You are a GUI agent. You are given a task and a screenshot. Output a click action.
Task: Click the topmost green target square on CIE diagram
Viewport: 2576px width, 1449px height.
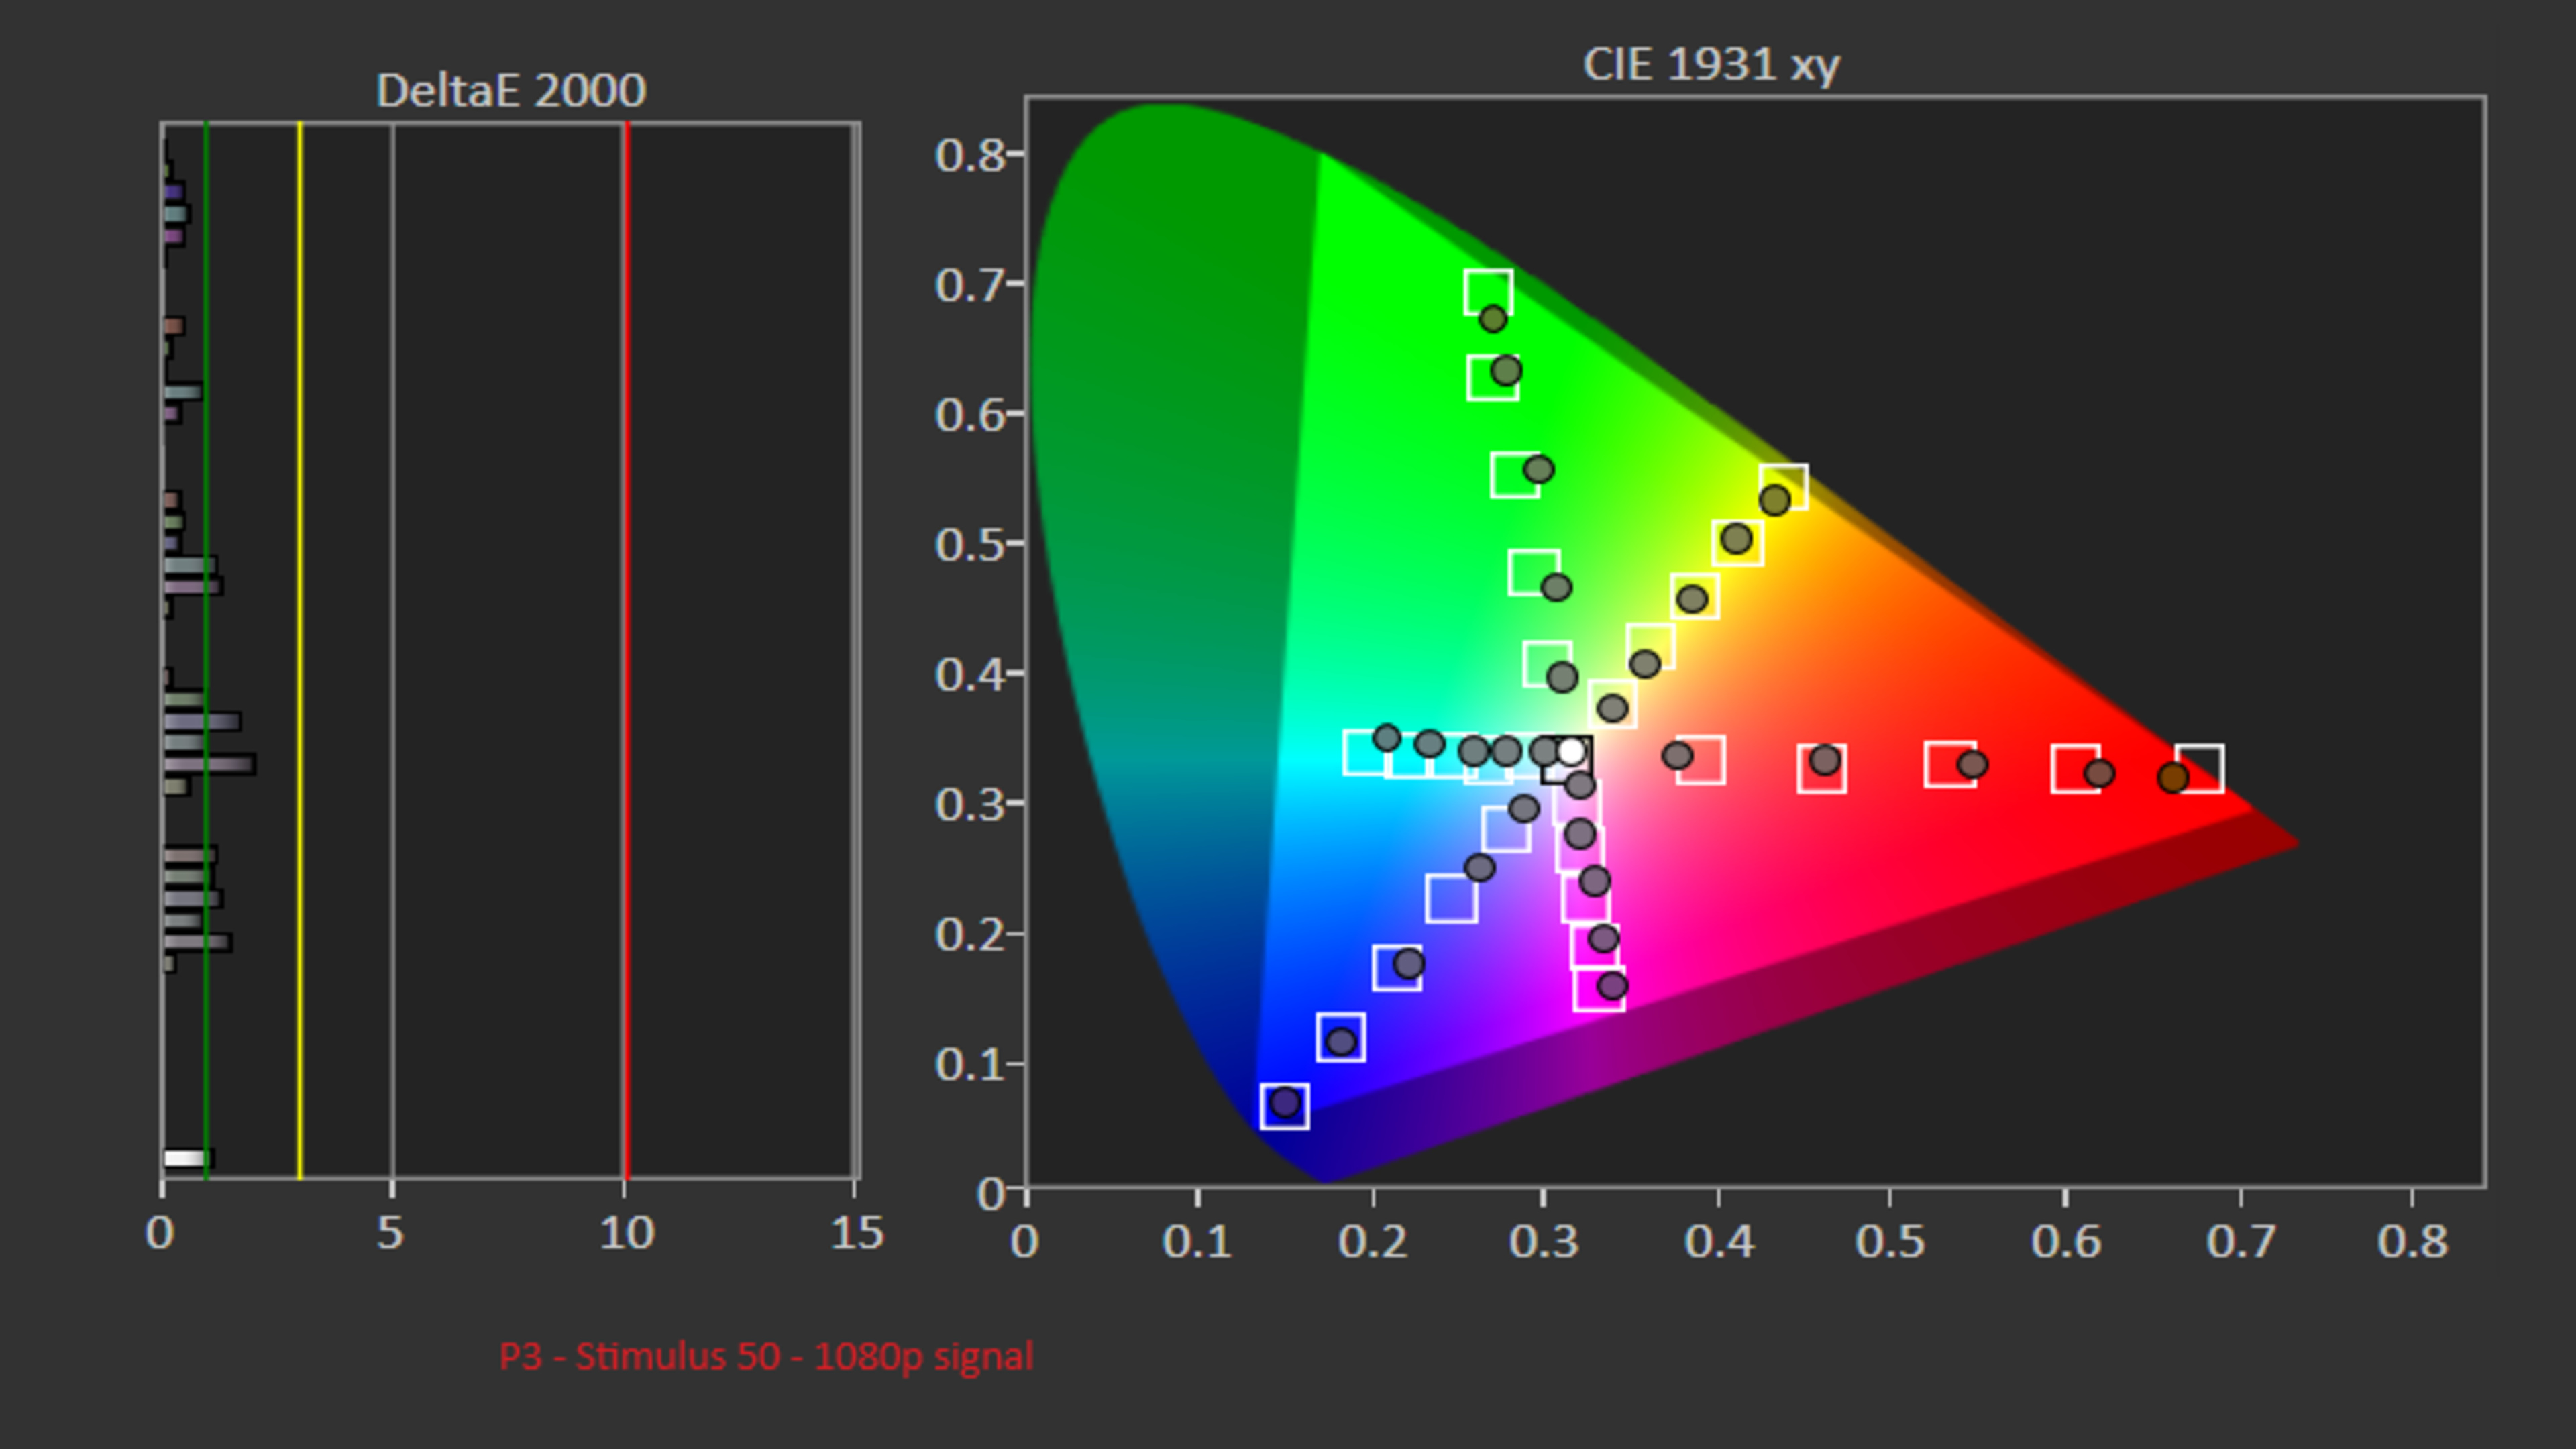tap(1488, 292)
